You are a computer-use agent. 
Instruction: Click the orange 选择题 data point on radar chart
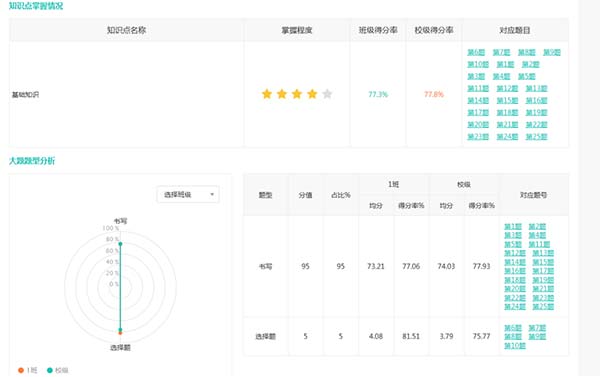pos(120,333)
